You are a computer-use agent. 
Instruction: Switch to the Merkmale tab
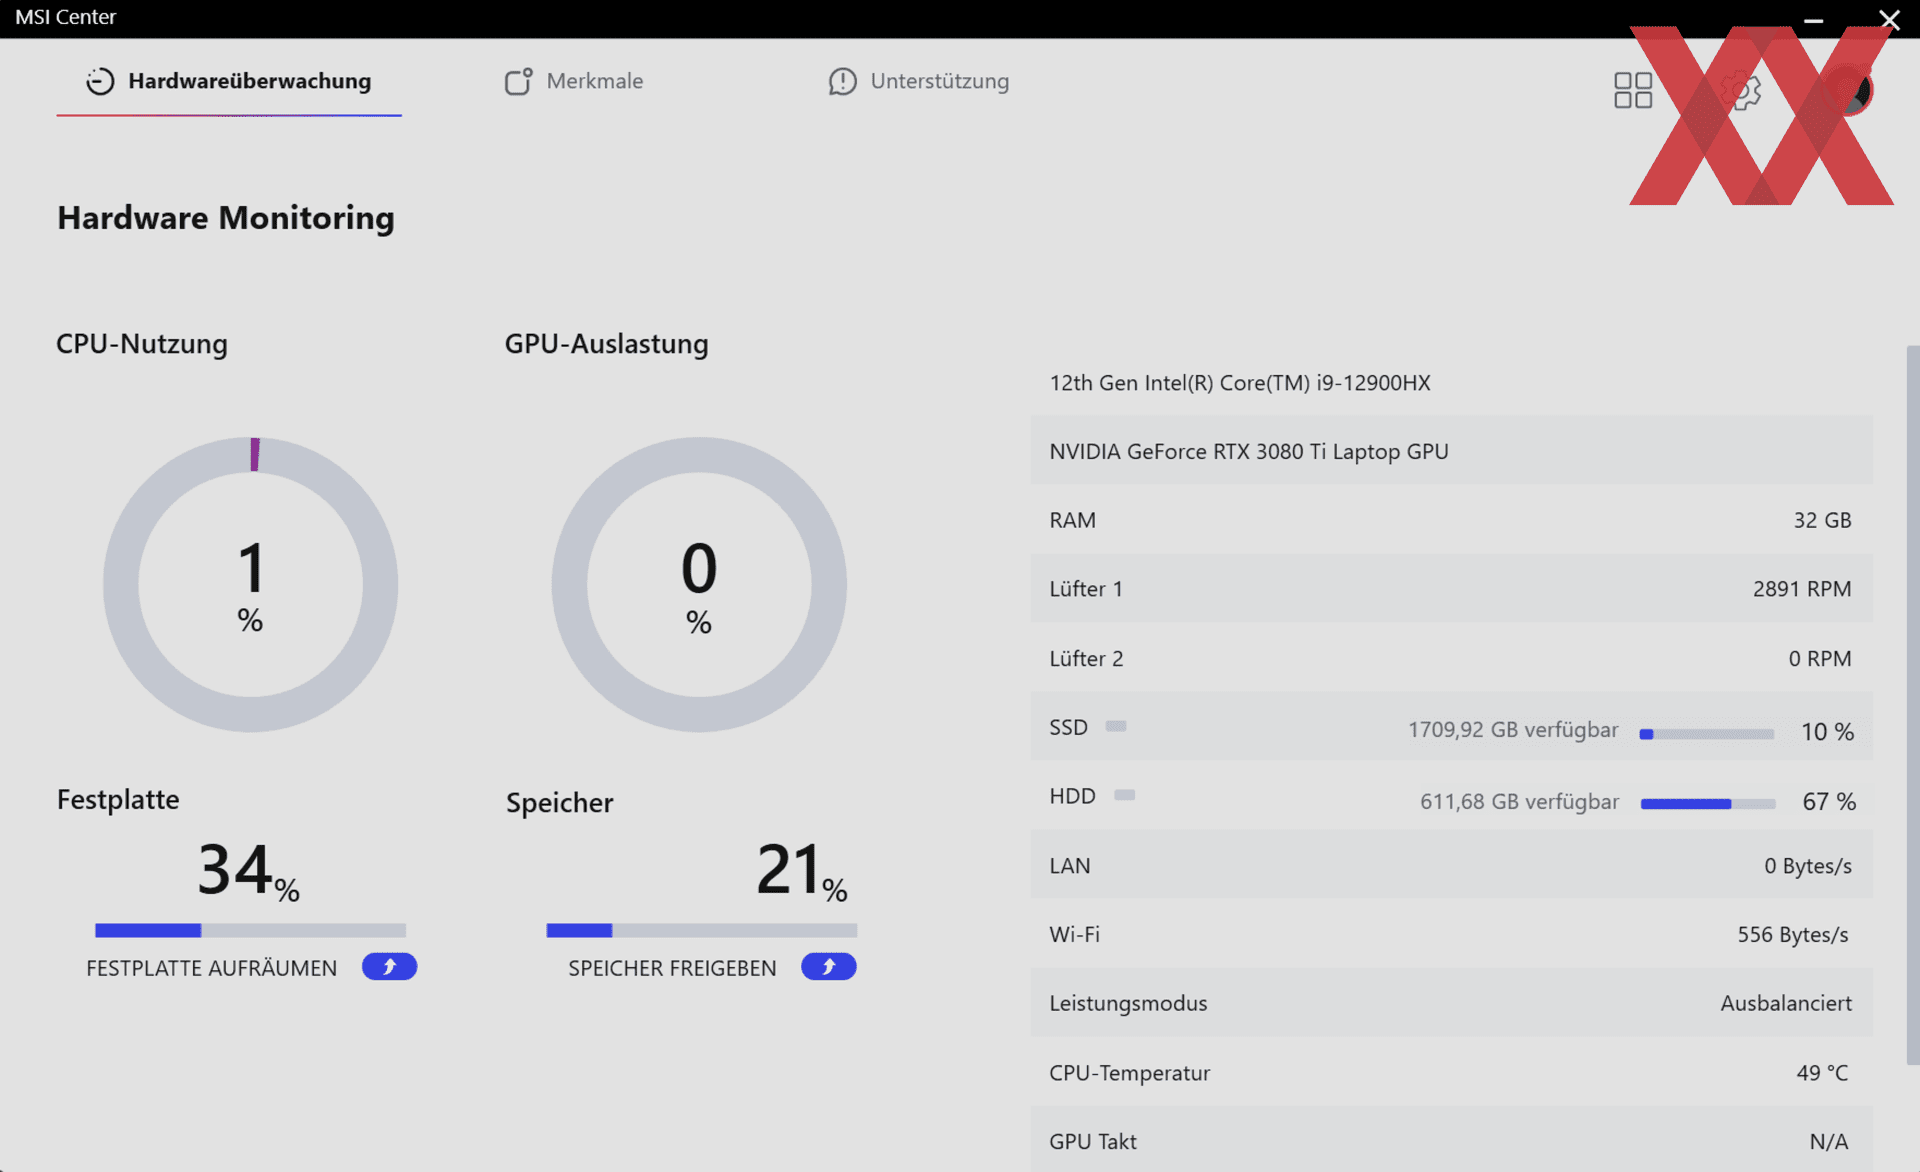coord(574,82)
